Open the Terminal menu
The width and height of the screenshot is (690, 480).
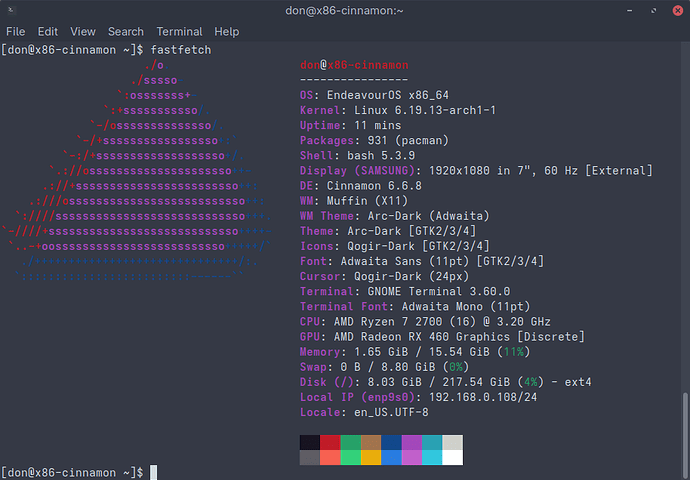tap(179, 32)
